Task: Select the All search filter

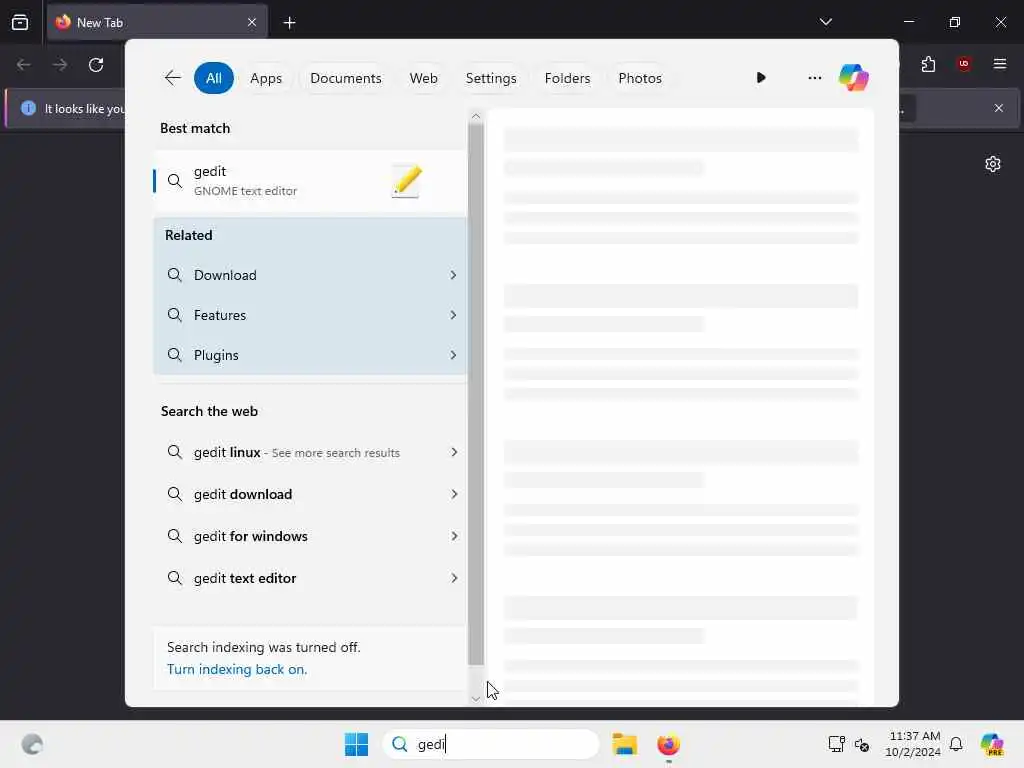Action: [214, 78]
